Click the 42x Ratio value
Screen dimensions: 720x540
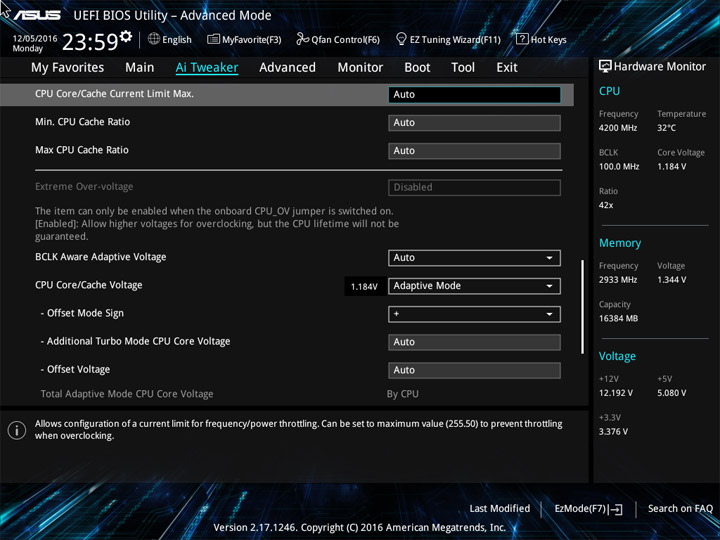606,205
